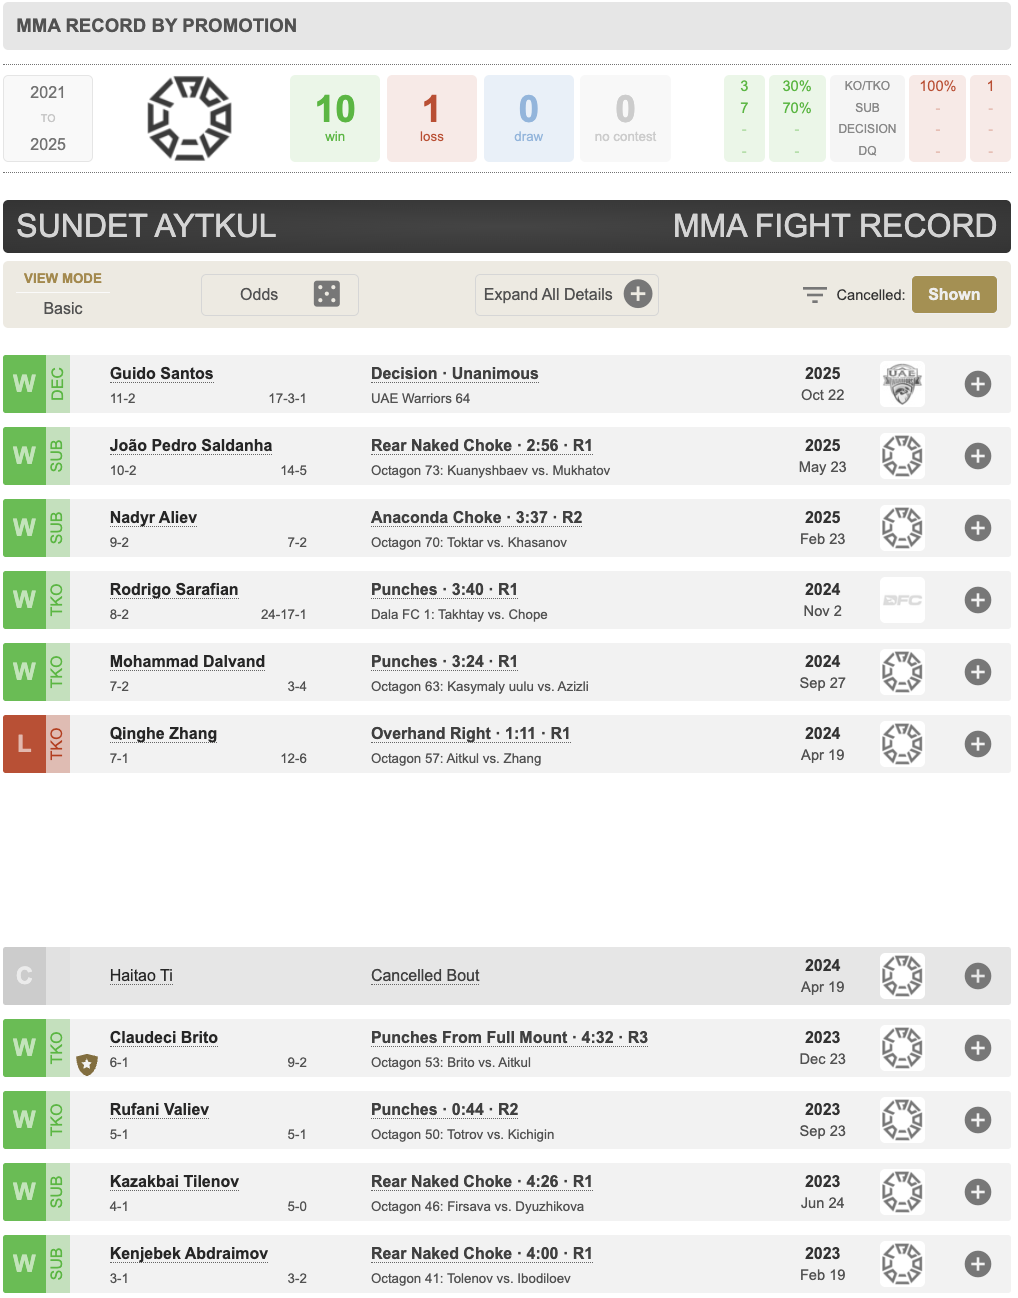Toggle the Odds view switch
This screenshot has width=1018, height=1298.
coord(280,294)
